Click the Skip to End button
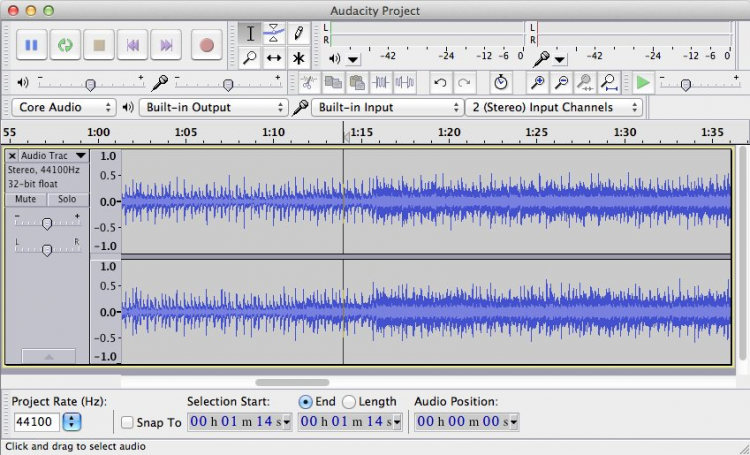The width and height of the screenshot is (750, 455). point(167,45)
